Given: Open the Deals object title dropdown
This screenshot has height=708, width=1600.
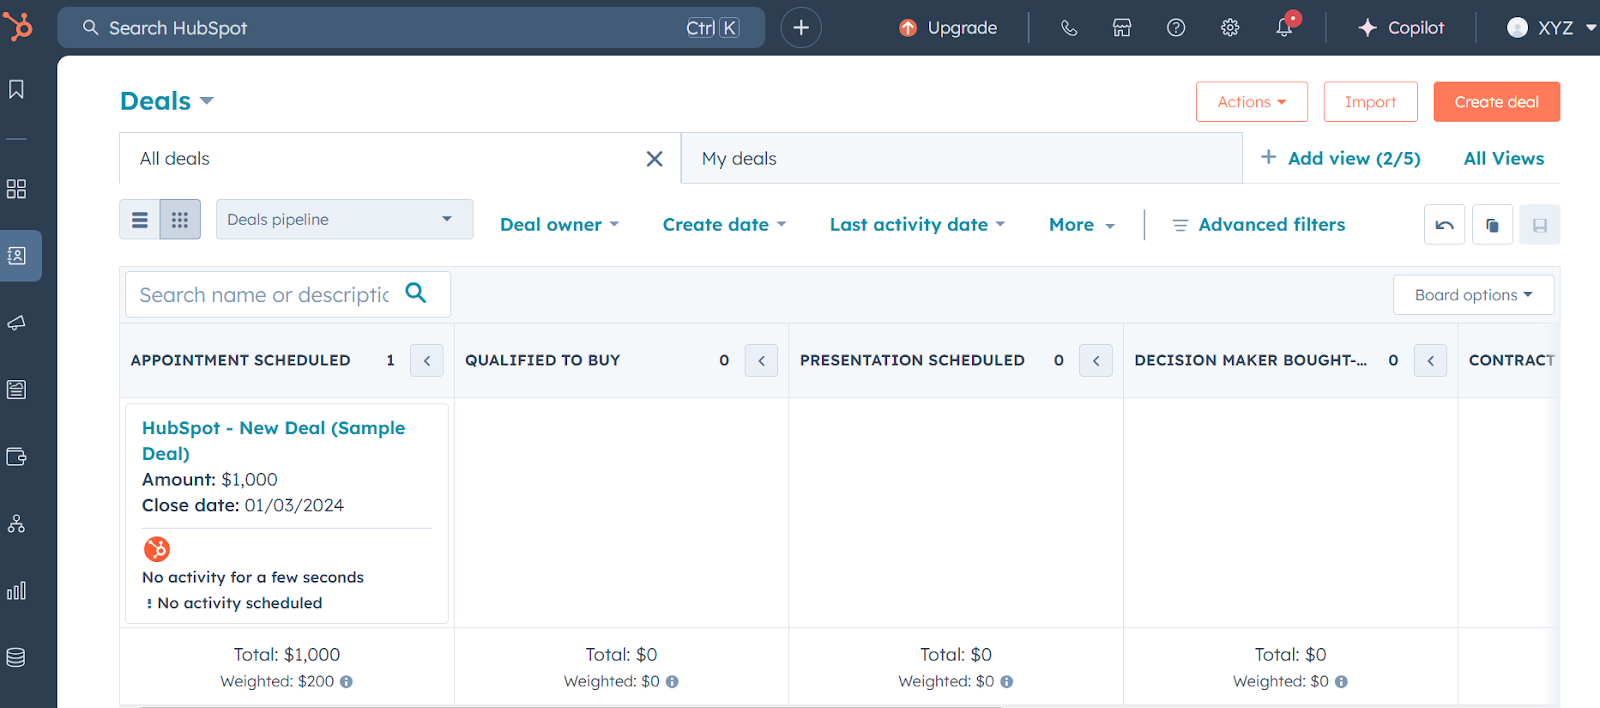Looking at the screenshot, I should click(x=167, y=101).
